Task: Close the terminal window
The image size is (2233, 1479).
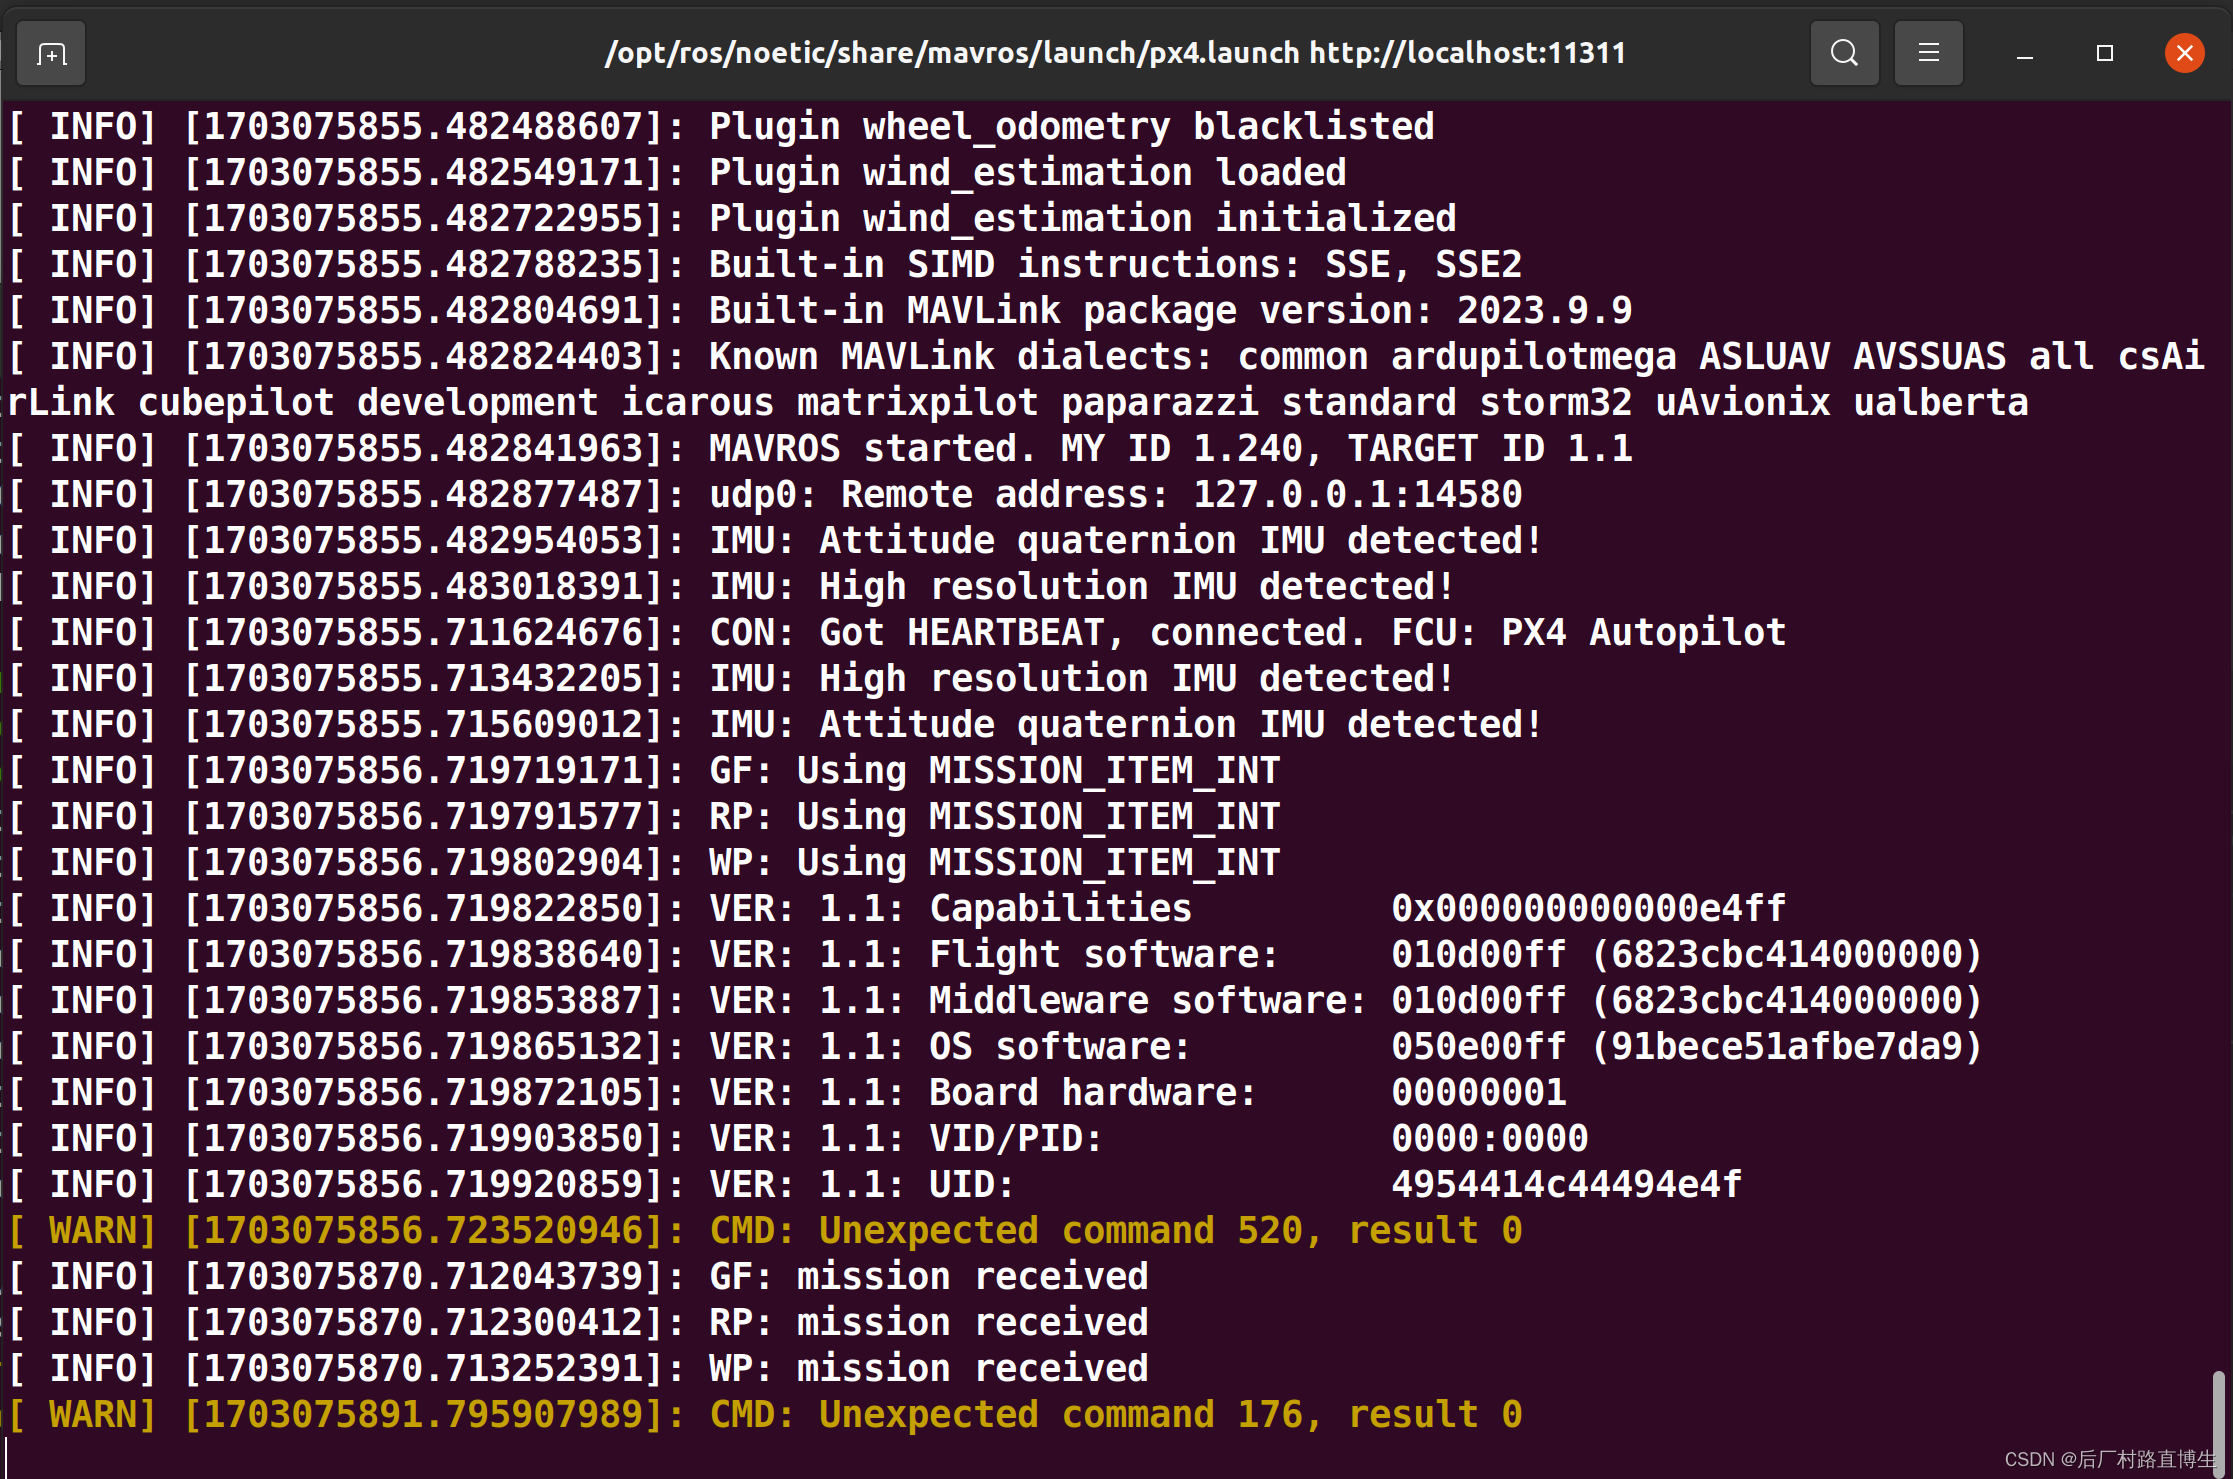Action: [x=2185, y=53]
